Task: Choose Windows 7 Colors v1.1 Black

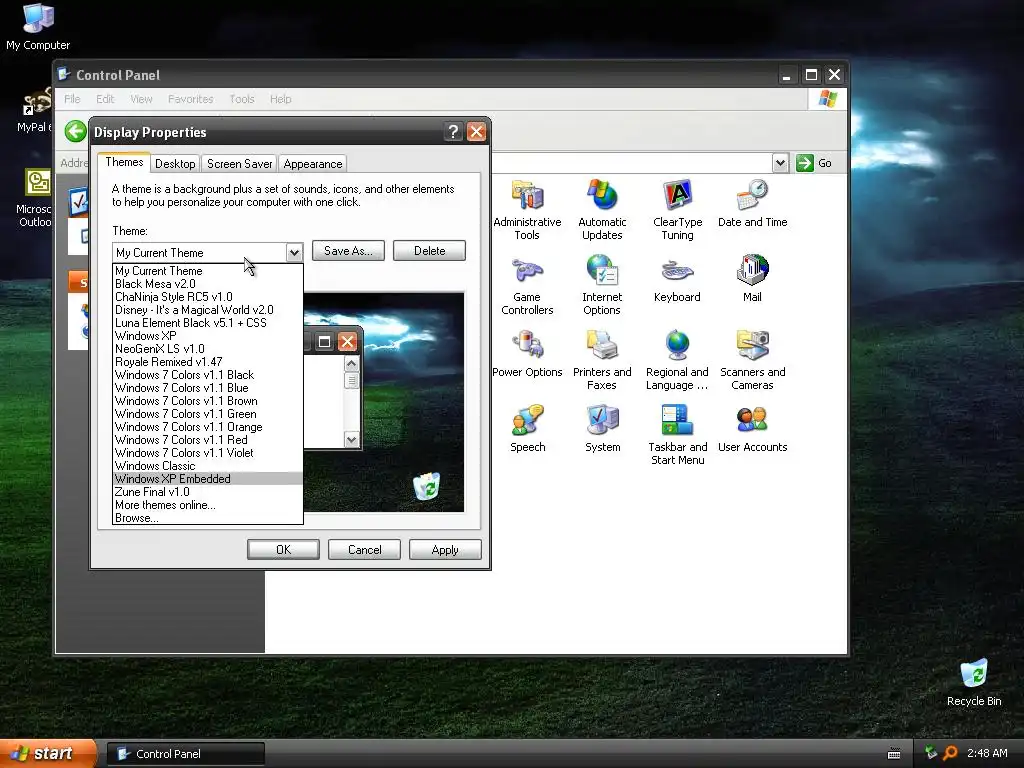Action: point(208,375)
